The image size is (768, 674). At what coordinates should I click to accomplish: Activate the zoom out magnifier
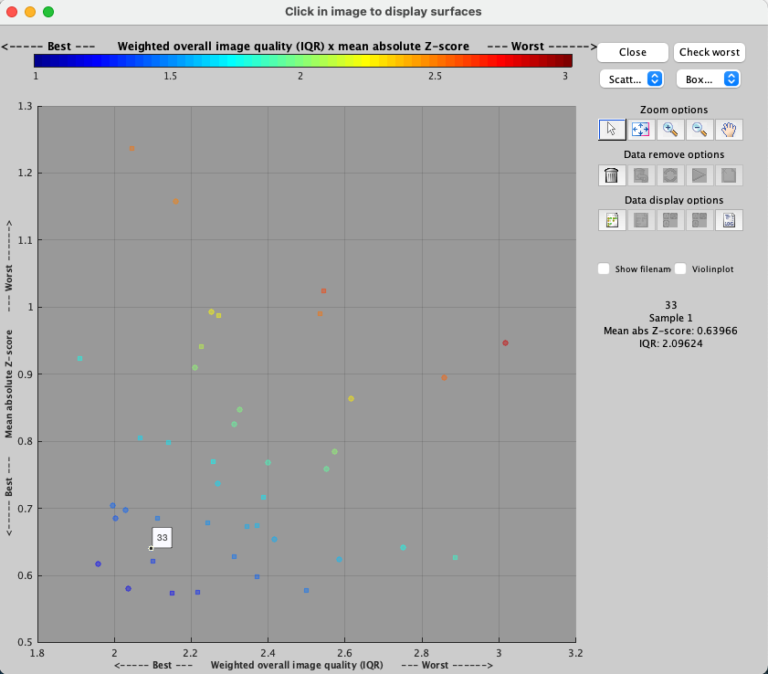click(x=700, y=129)
